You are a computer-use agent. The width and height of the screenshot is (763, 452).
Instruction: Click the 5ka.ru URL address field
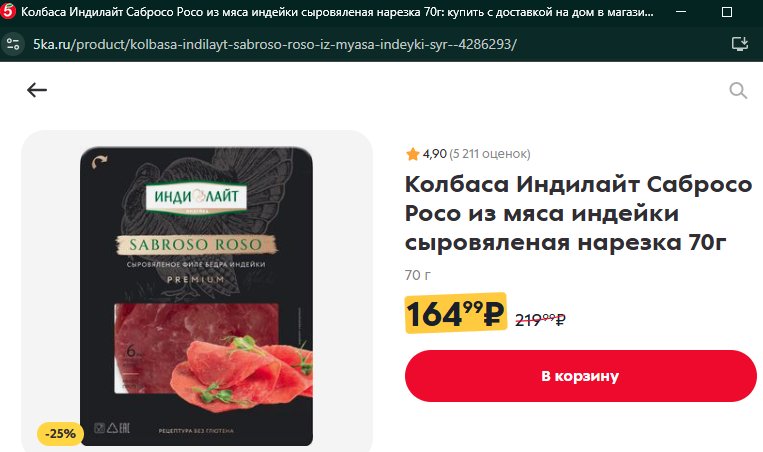pos(275,44)
